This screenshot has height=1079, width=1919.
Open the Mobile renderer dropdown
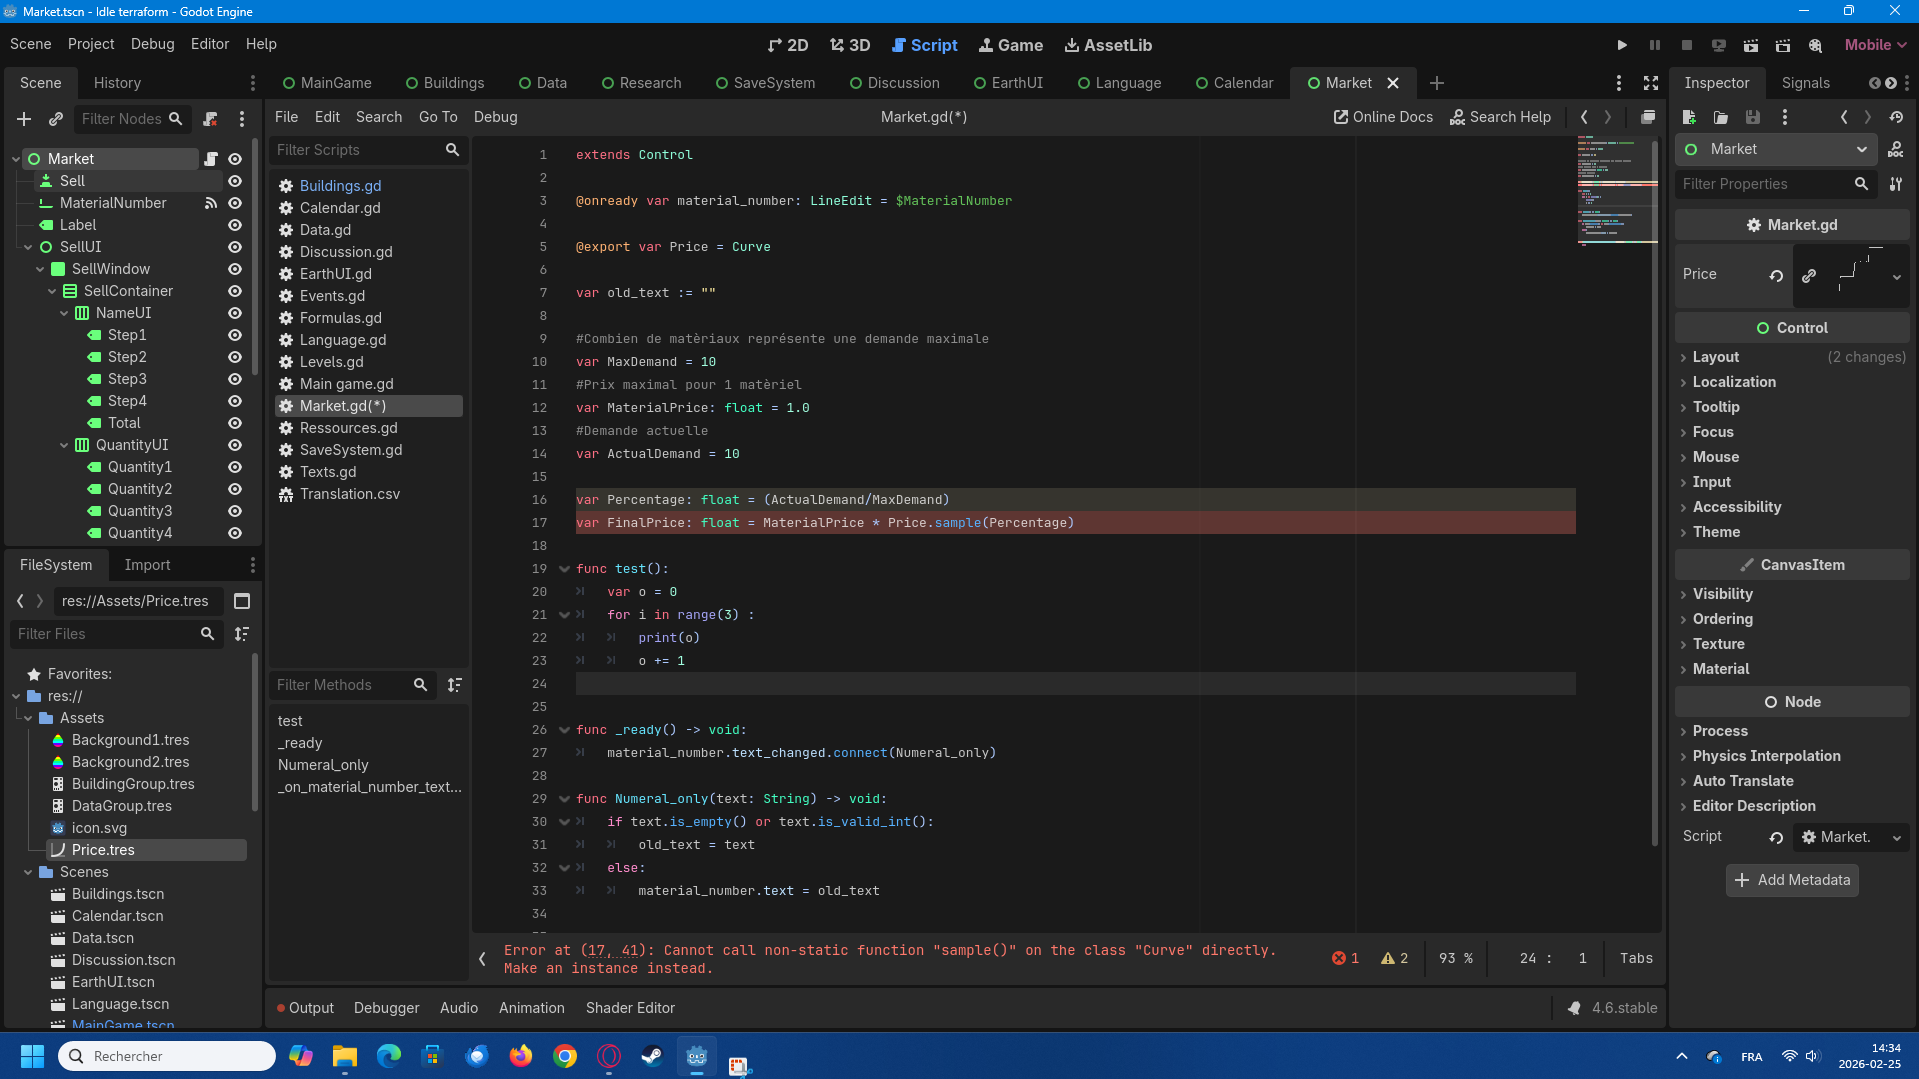(x=1874, y=45)
